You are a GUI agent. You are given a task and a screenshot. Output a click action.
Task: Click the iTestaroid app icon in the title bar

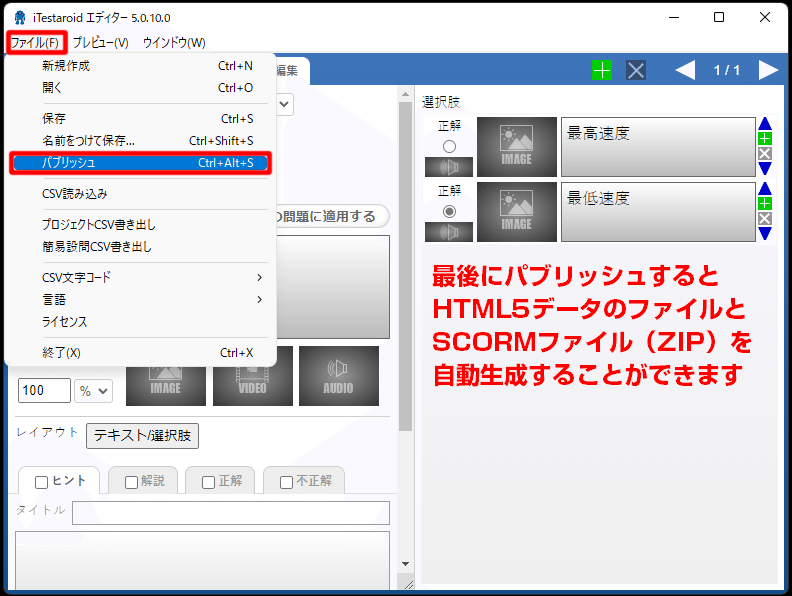pos(20,18)
